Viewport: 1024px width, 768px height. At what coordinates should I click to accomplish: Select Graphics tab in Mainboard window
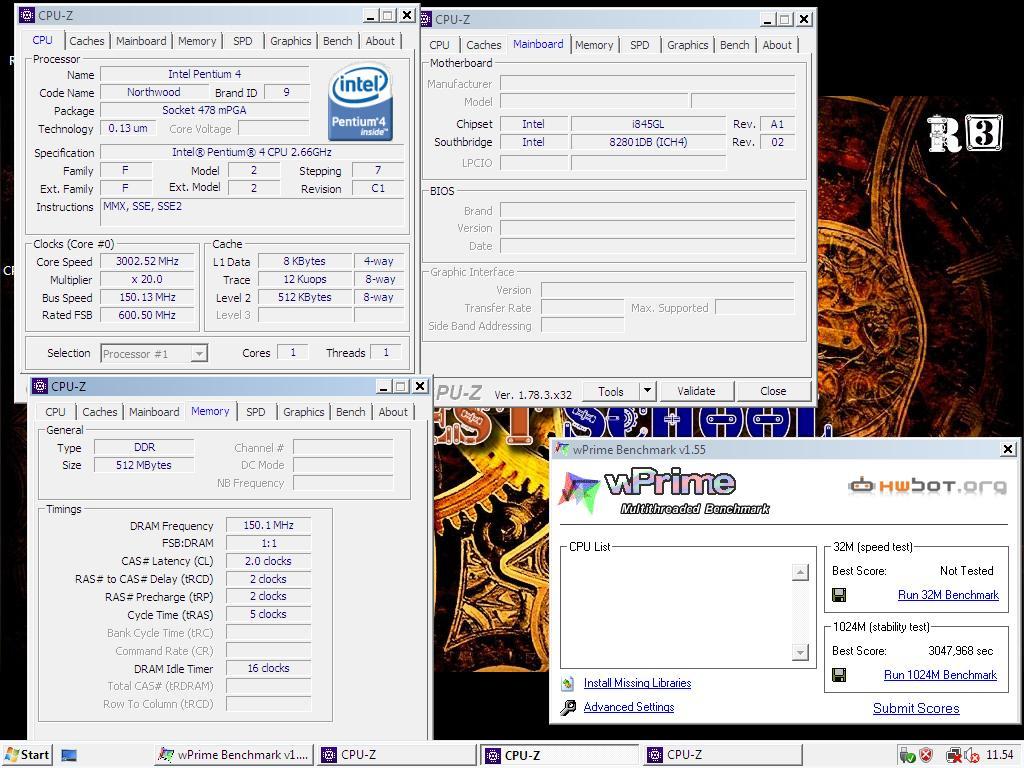coord(688,45)
